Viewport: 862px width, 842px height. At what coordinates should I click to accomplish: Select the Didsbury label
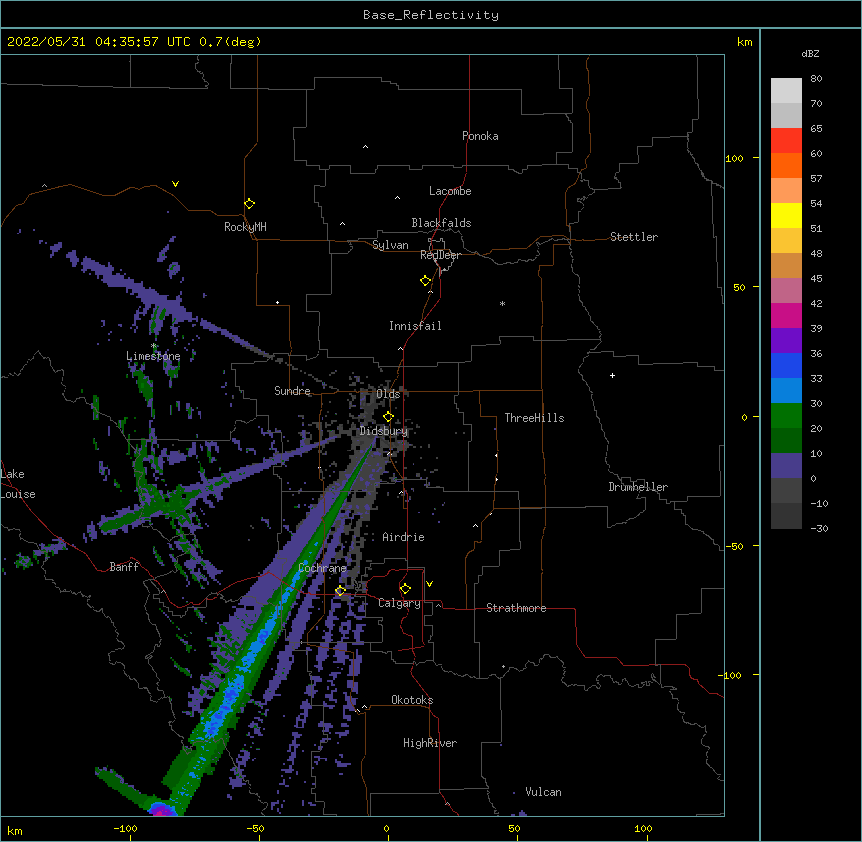[x=384, y=431]
